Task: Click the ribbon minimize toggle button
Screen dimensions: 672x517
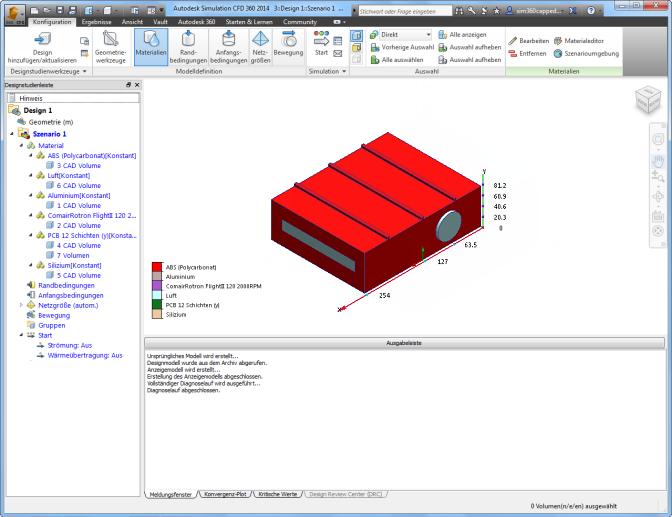Action: tap(337, 22)
